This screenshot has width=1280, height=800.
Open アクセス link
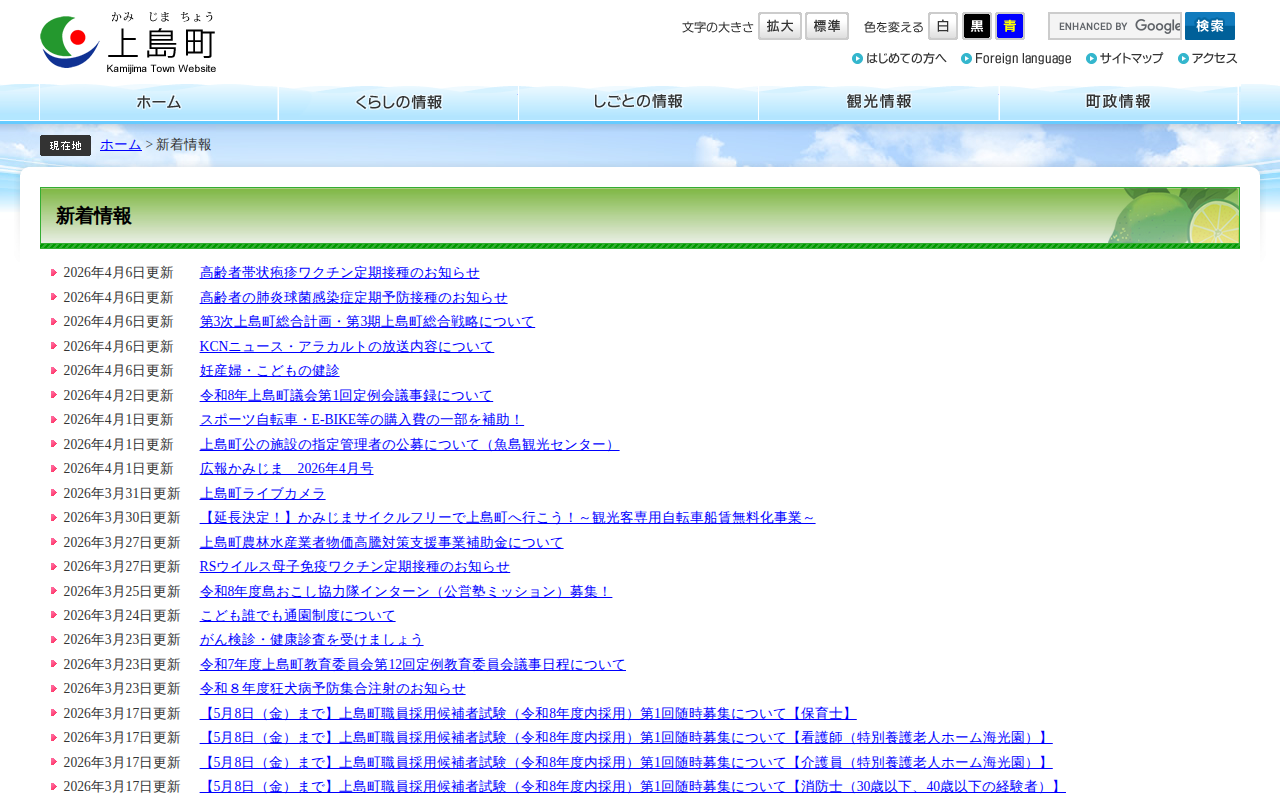point(1208,58)
